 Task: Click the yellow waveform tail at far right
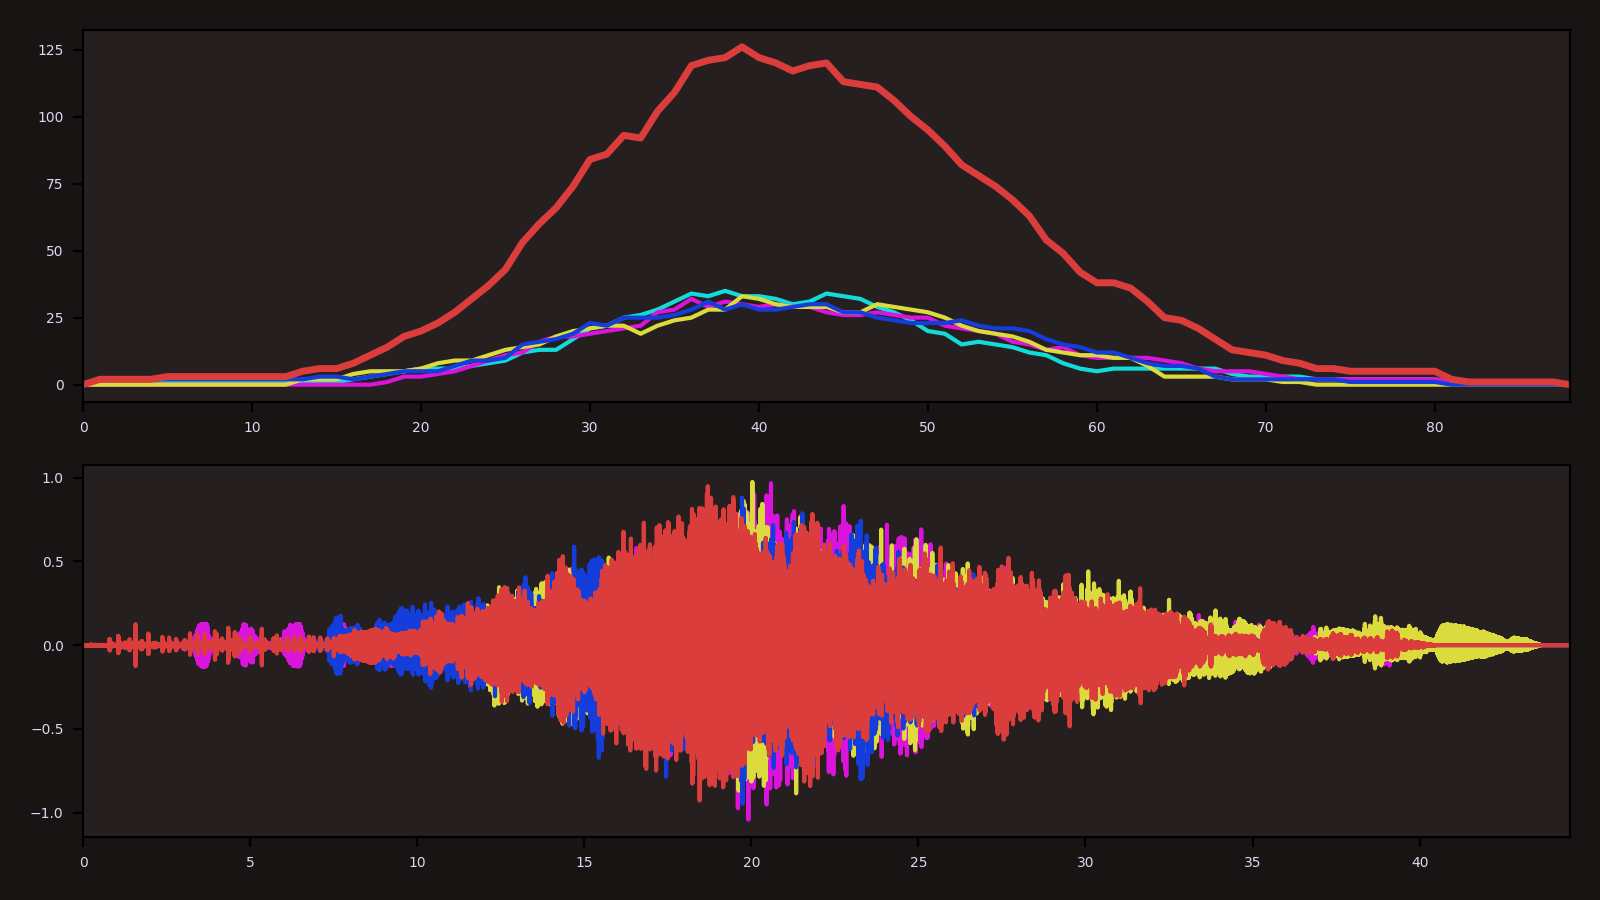pyautogui.click(x=1470, y=642)
